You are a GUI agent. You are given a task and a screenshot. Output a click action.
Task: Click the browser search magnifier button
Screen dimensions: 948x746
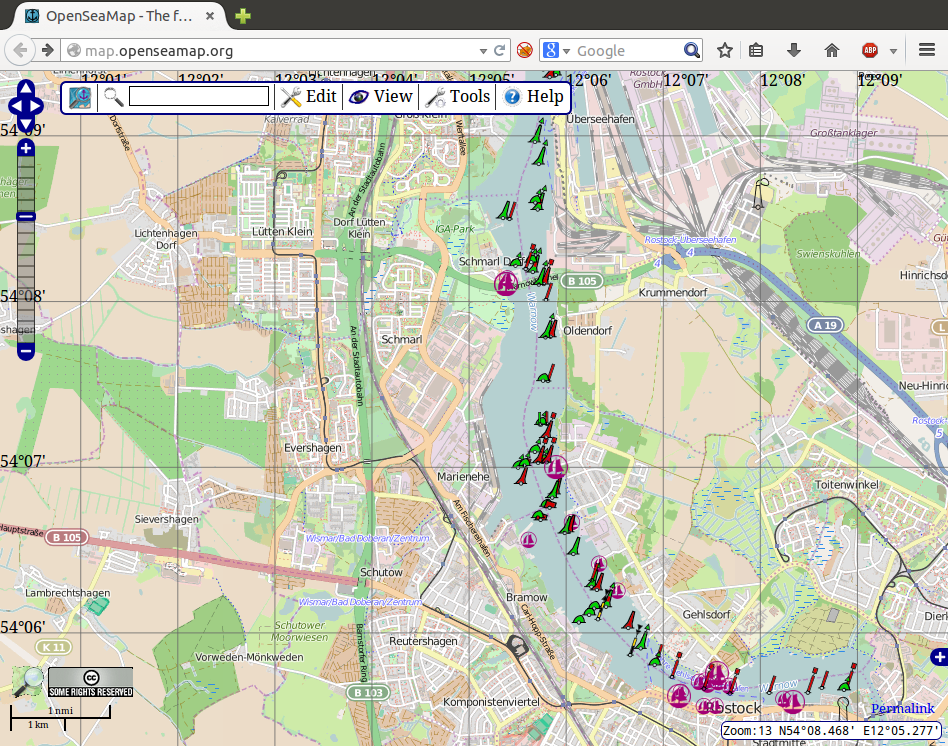692,50
